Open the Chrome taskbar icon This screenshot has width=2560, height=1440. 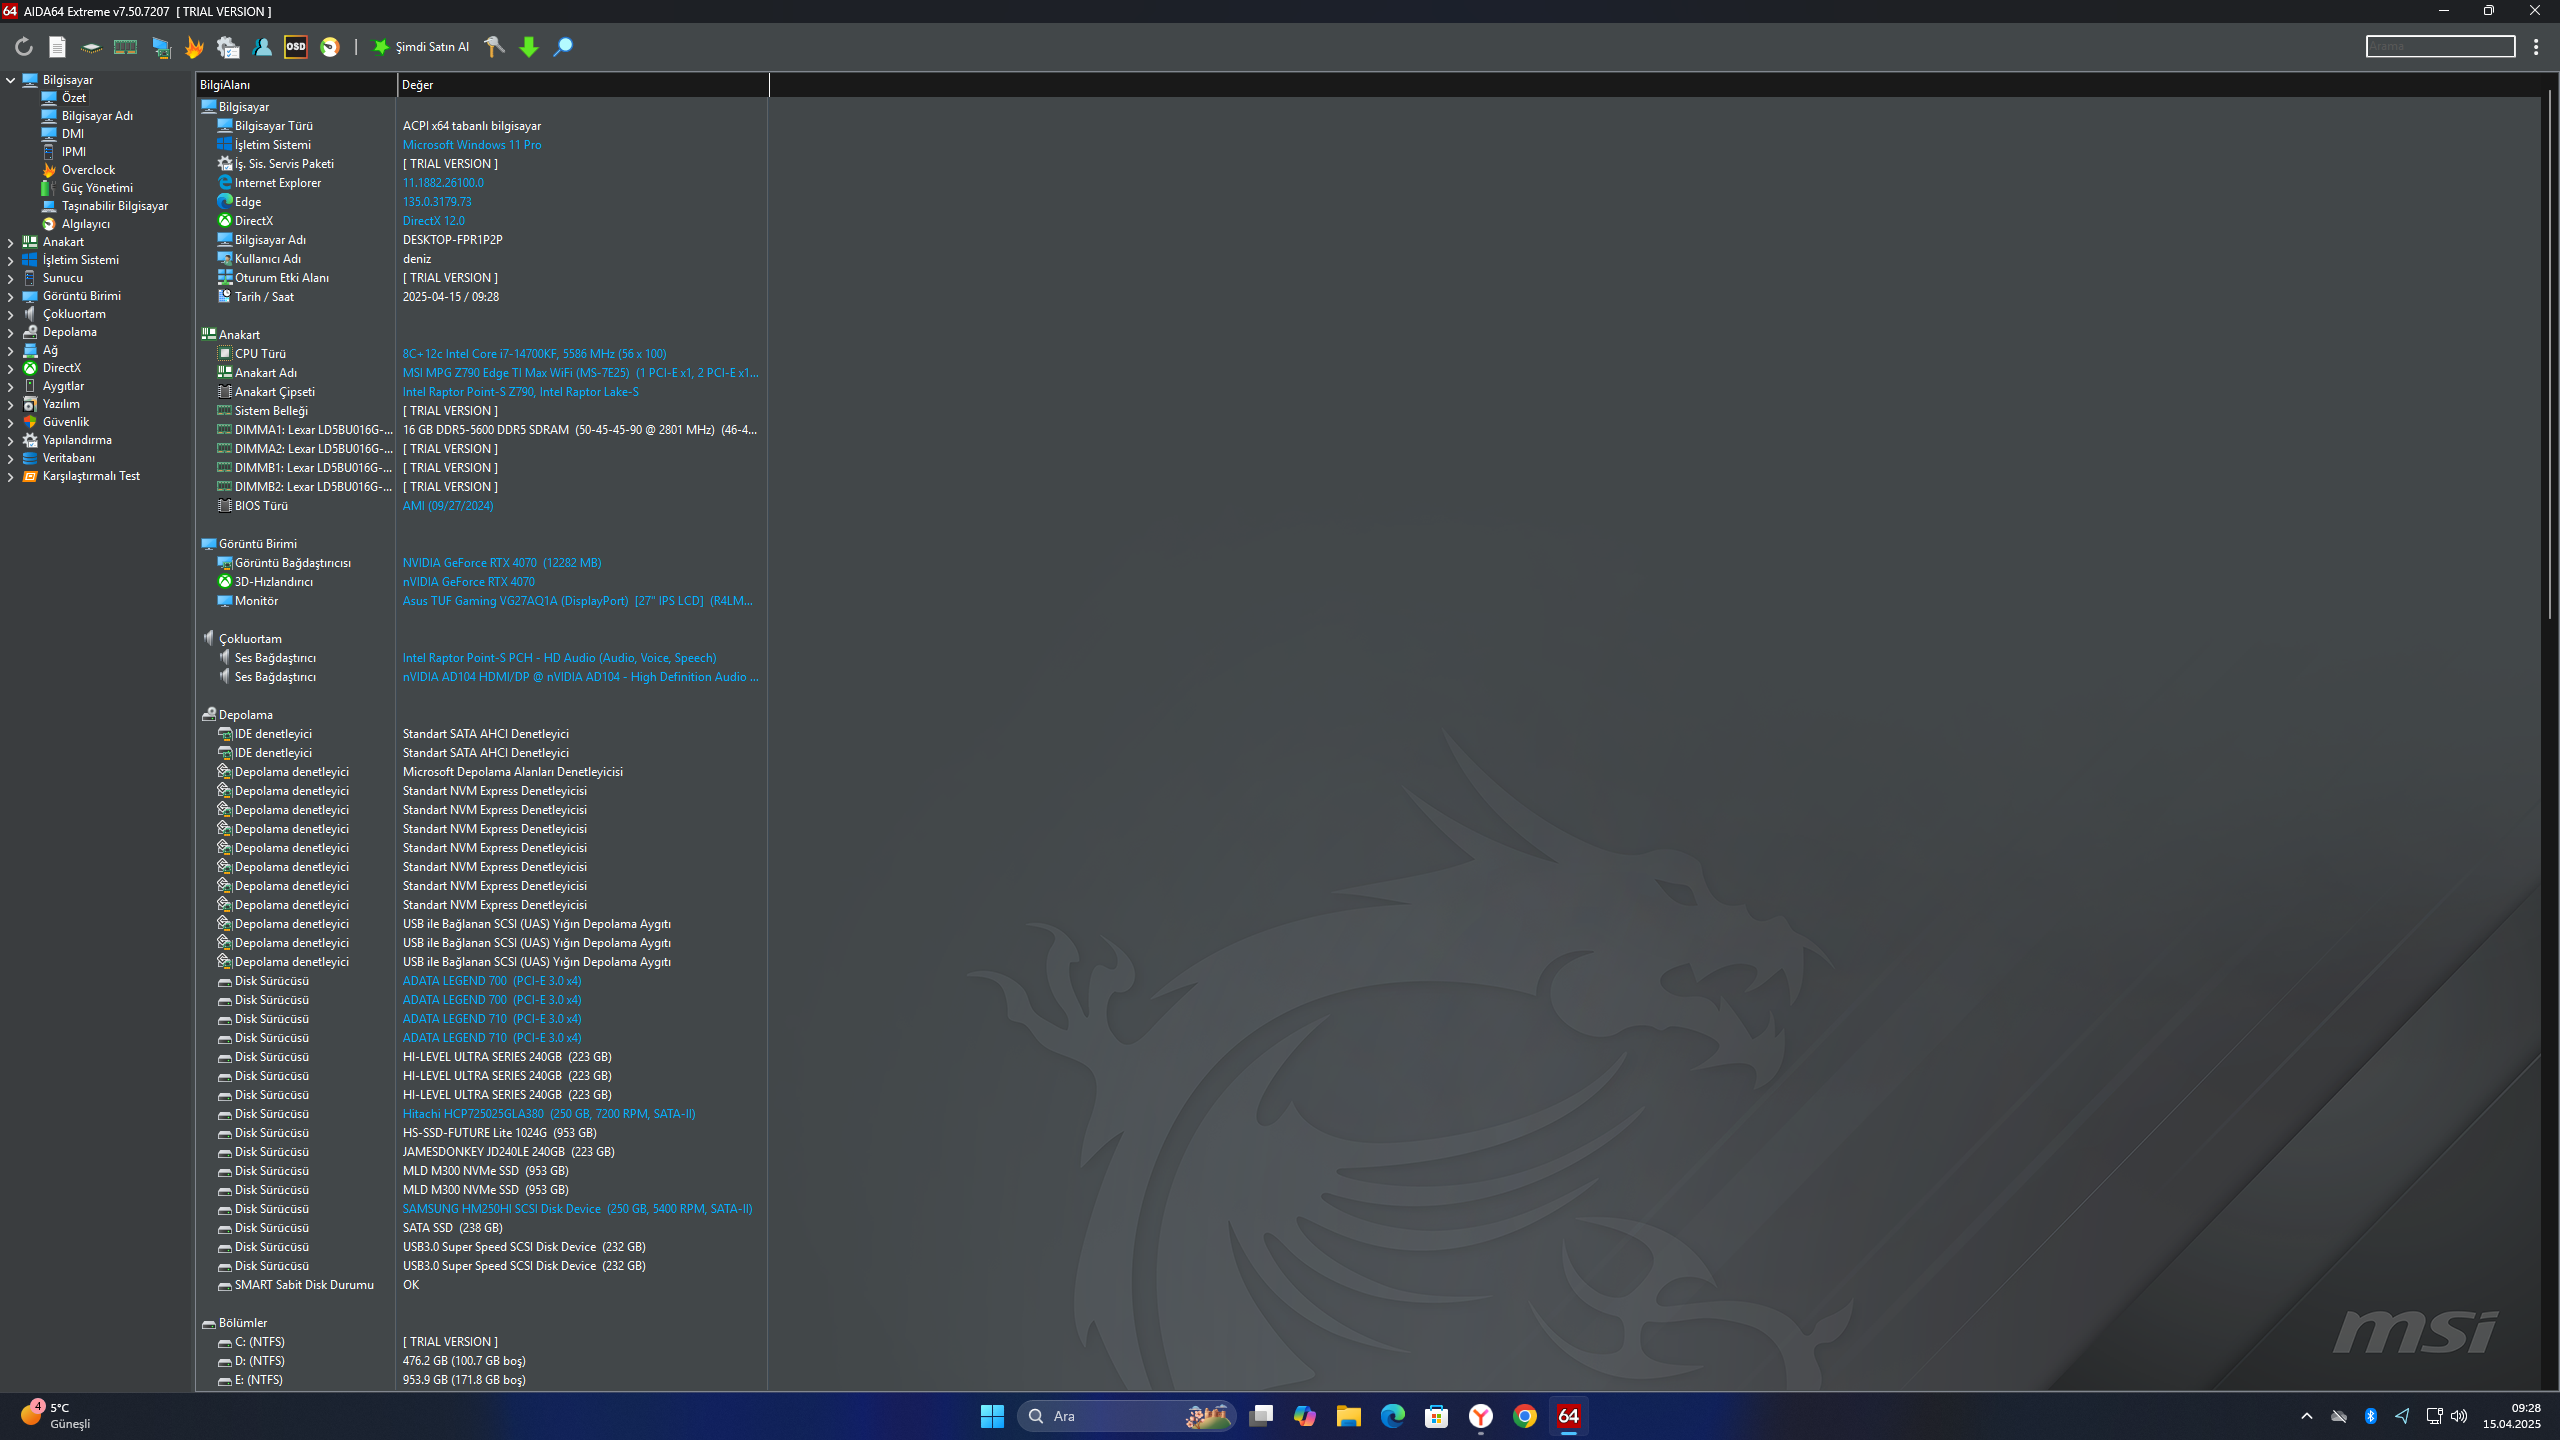click(x=1524, y=1416)
